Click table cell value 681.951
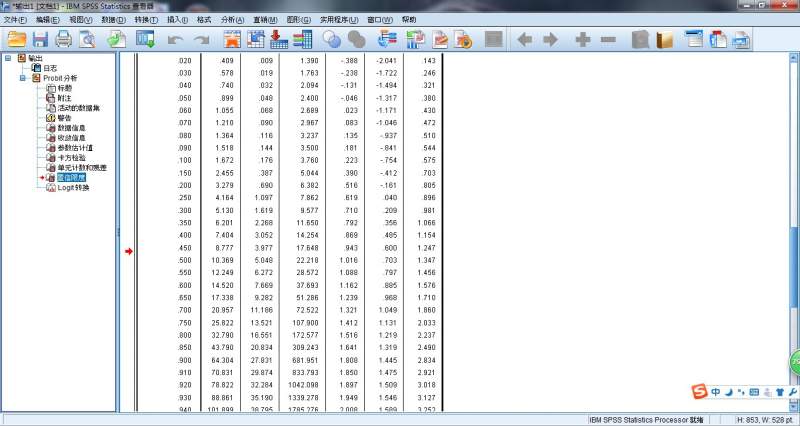The image size is (800, 426). point(305,360)
